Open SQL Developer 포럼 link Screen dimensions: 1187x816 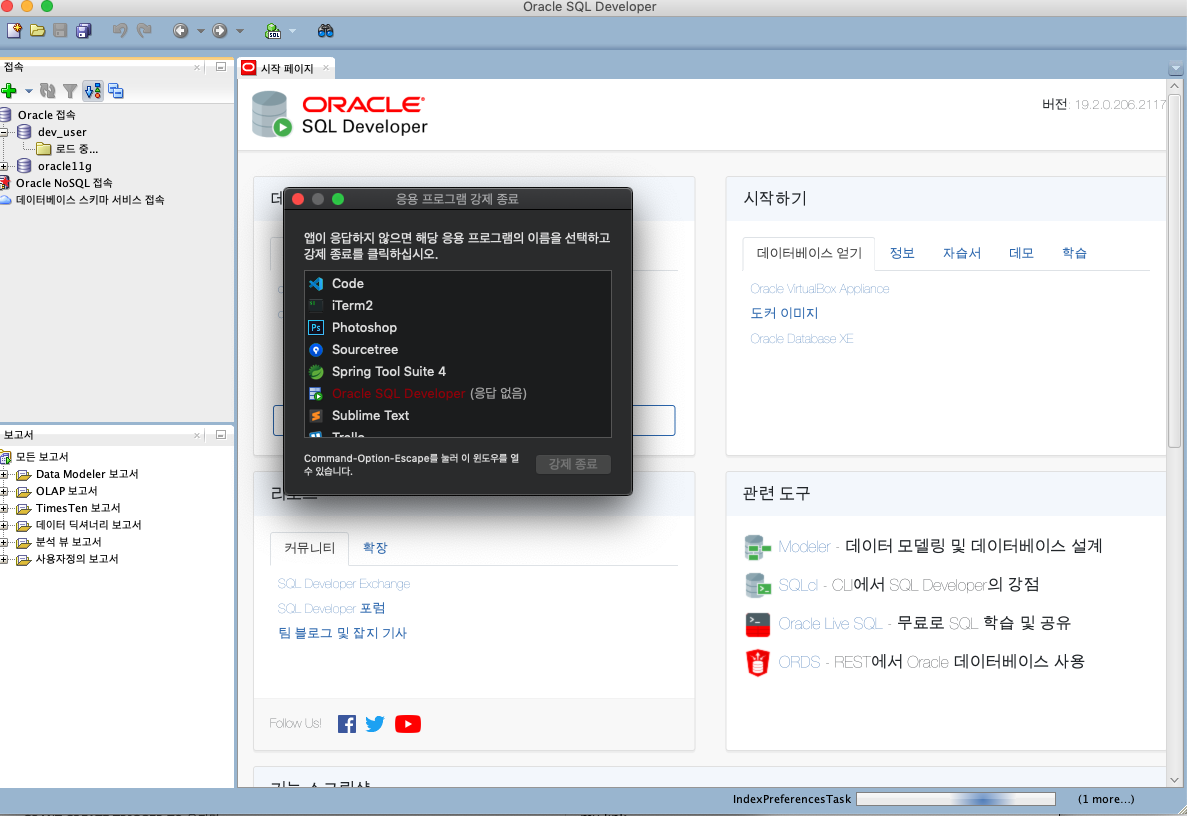pyautogui.click(x=331, y=609)
